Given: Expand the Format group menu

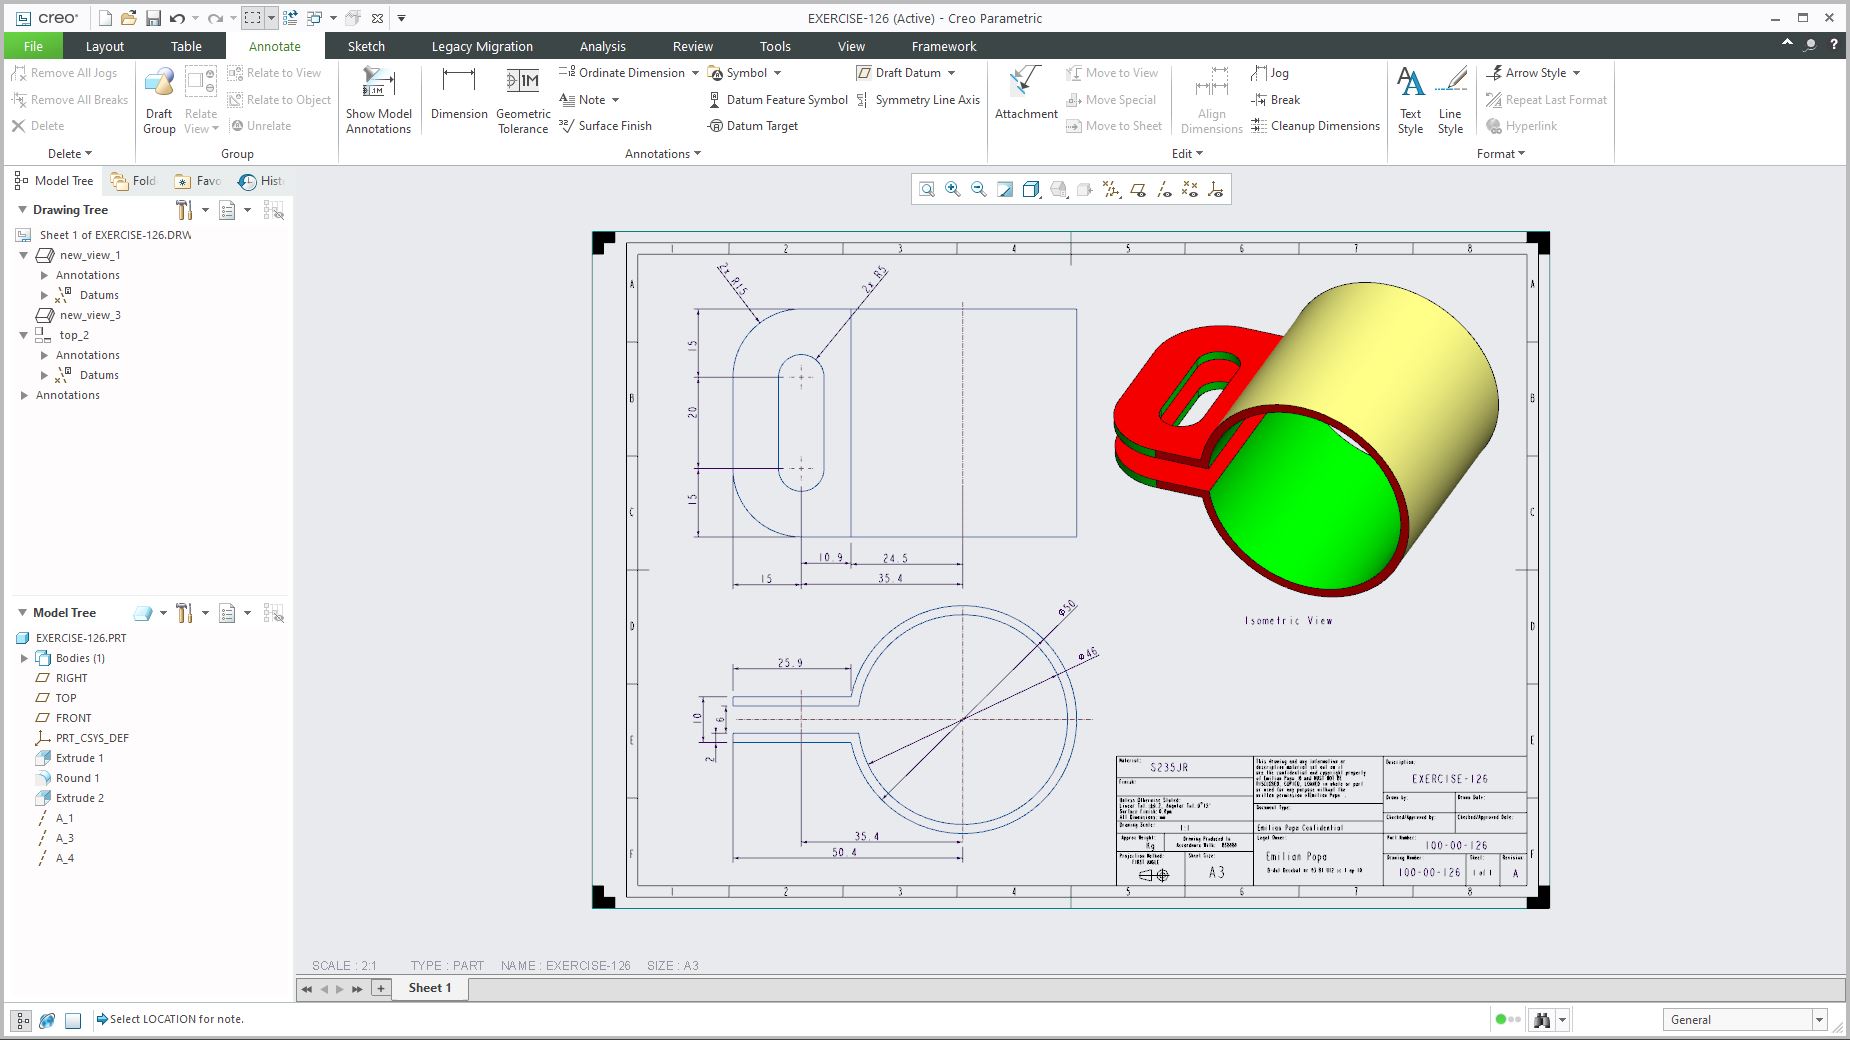Looking at the screenshot, I should (1501, 154).
